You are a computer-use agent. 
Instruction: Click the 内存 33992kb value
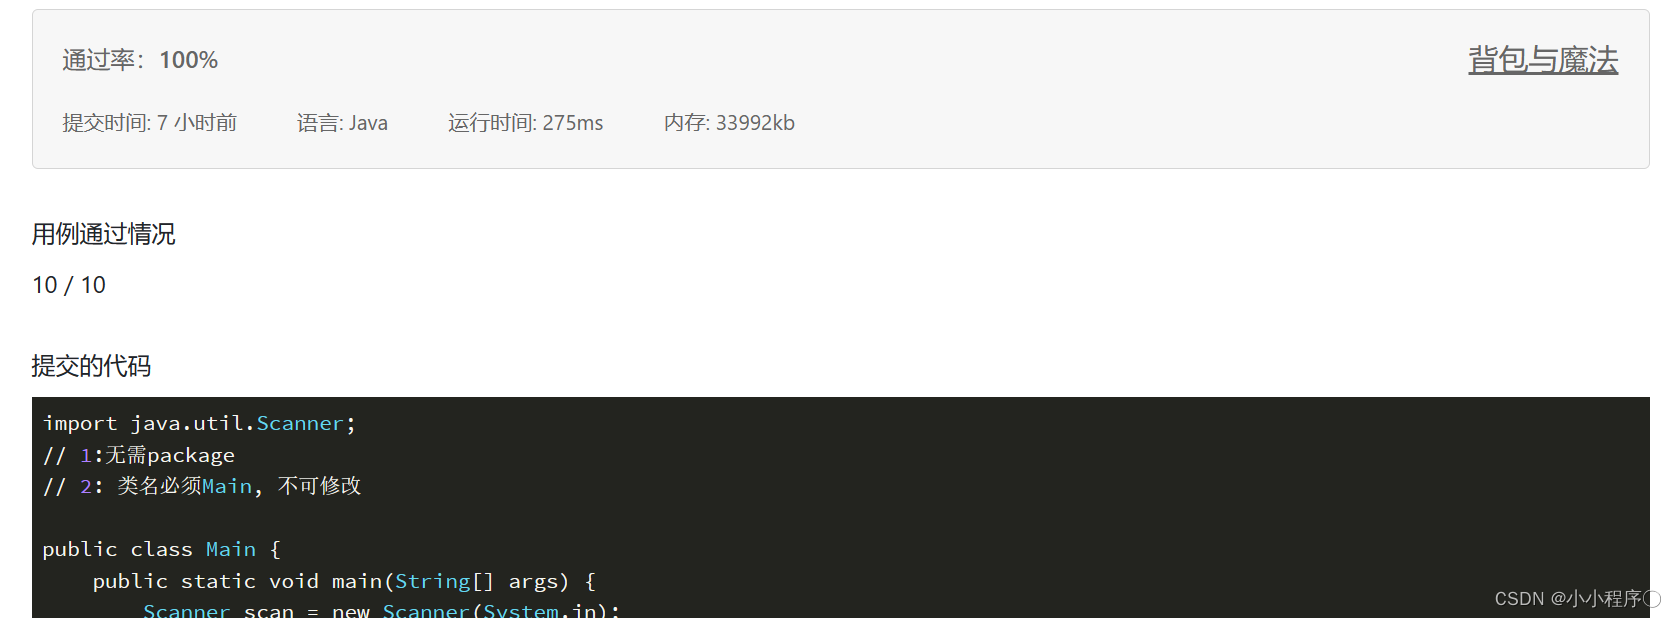(x=729, y=123)
